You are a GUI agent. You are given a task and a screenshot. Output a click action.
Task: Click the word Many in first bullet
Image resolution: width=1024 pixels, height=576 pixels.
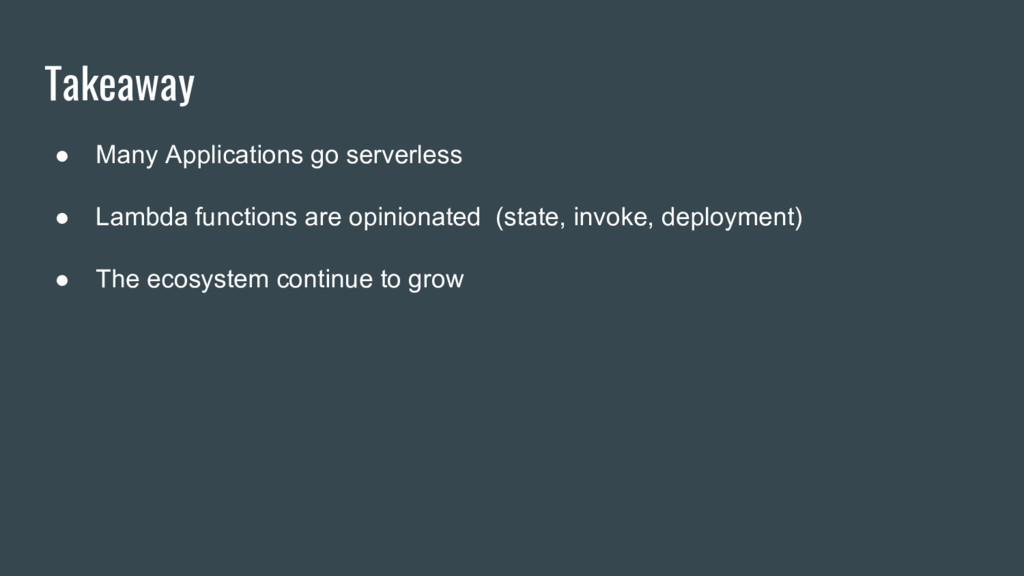click(127, 155)
